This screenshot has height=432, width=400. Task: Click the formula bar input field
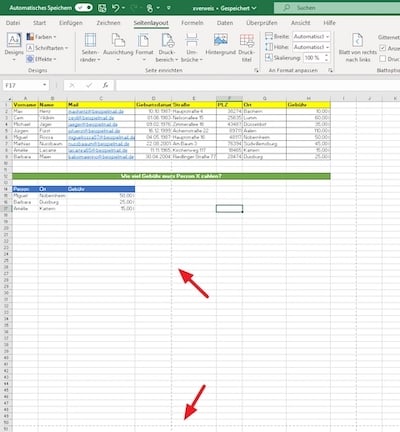257,85
